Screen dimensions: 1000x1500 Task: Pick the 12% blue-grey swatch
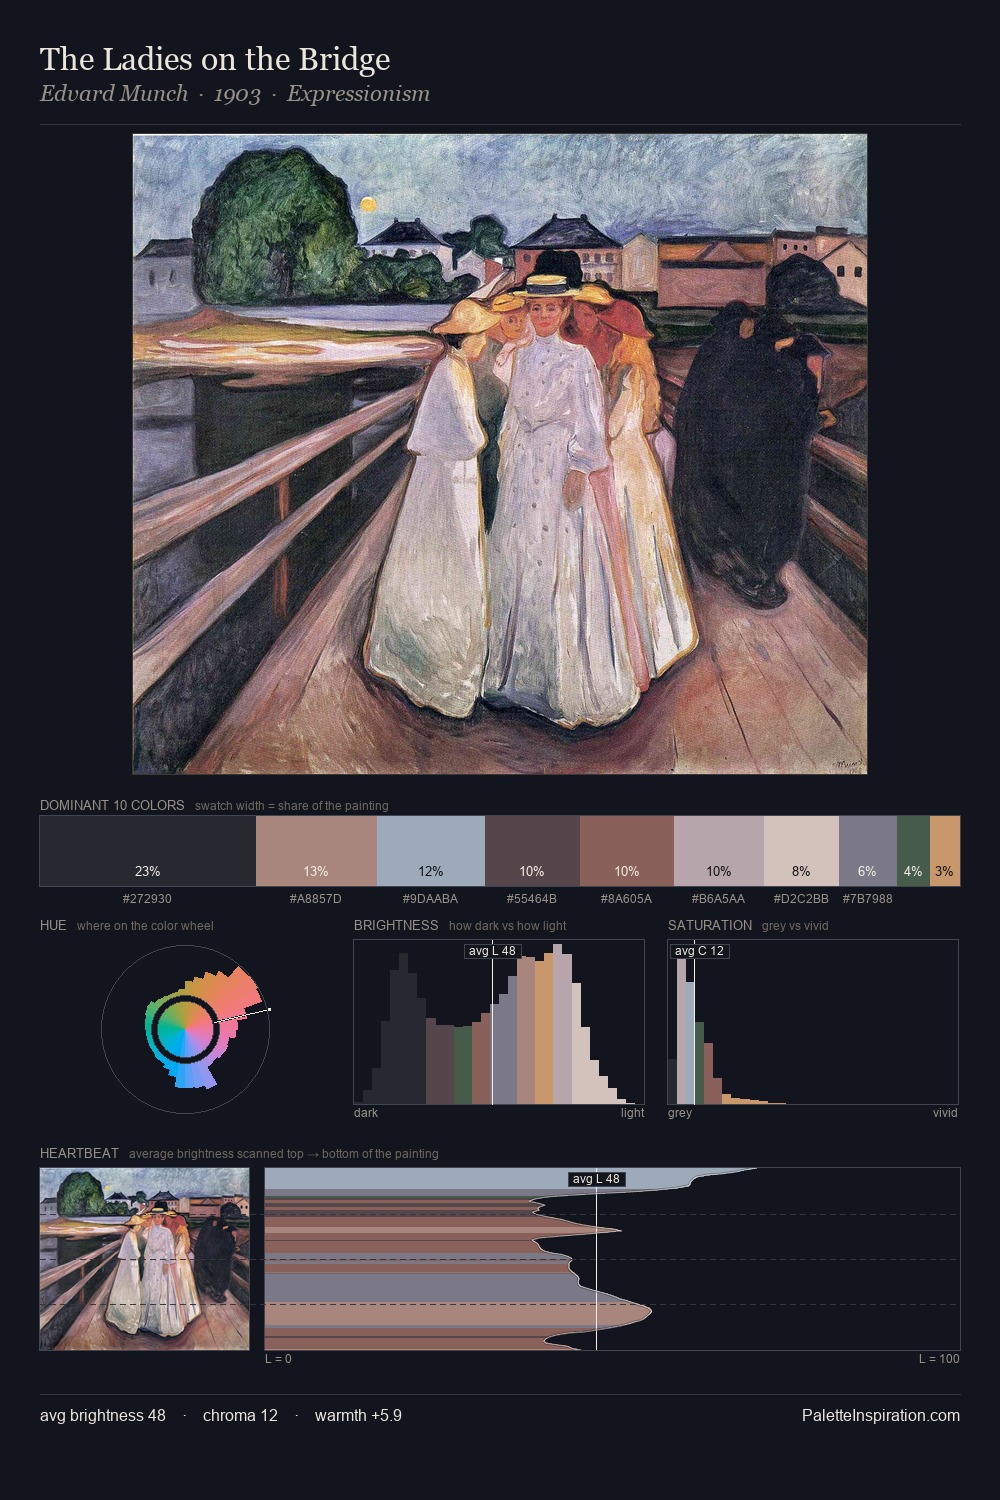(x=431, y=851)
